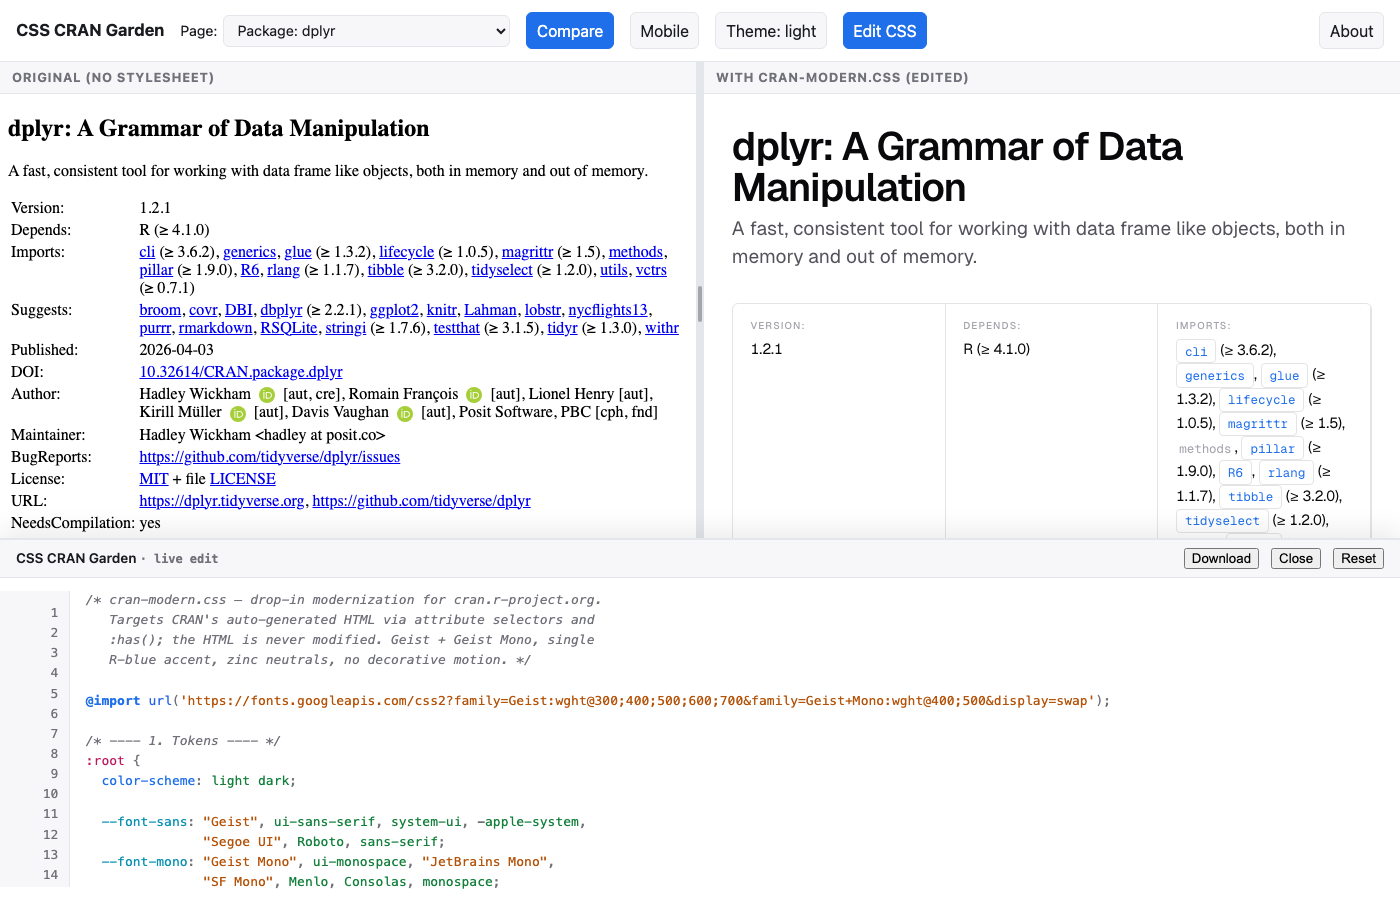Click the CSS CRAN Garden title
The width and height of the screenshot is (1400, 900).
90,31
